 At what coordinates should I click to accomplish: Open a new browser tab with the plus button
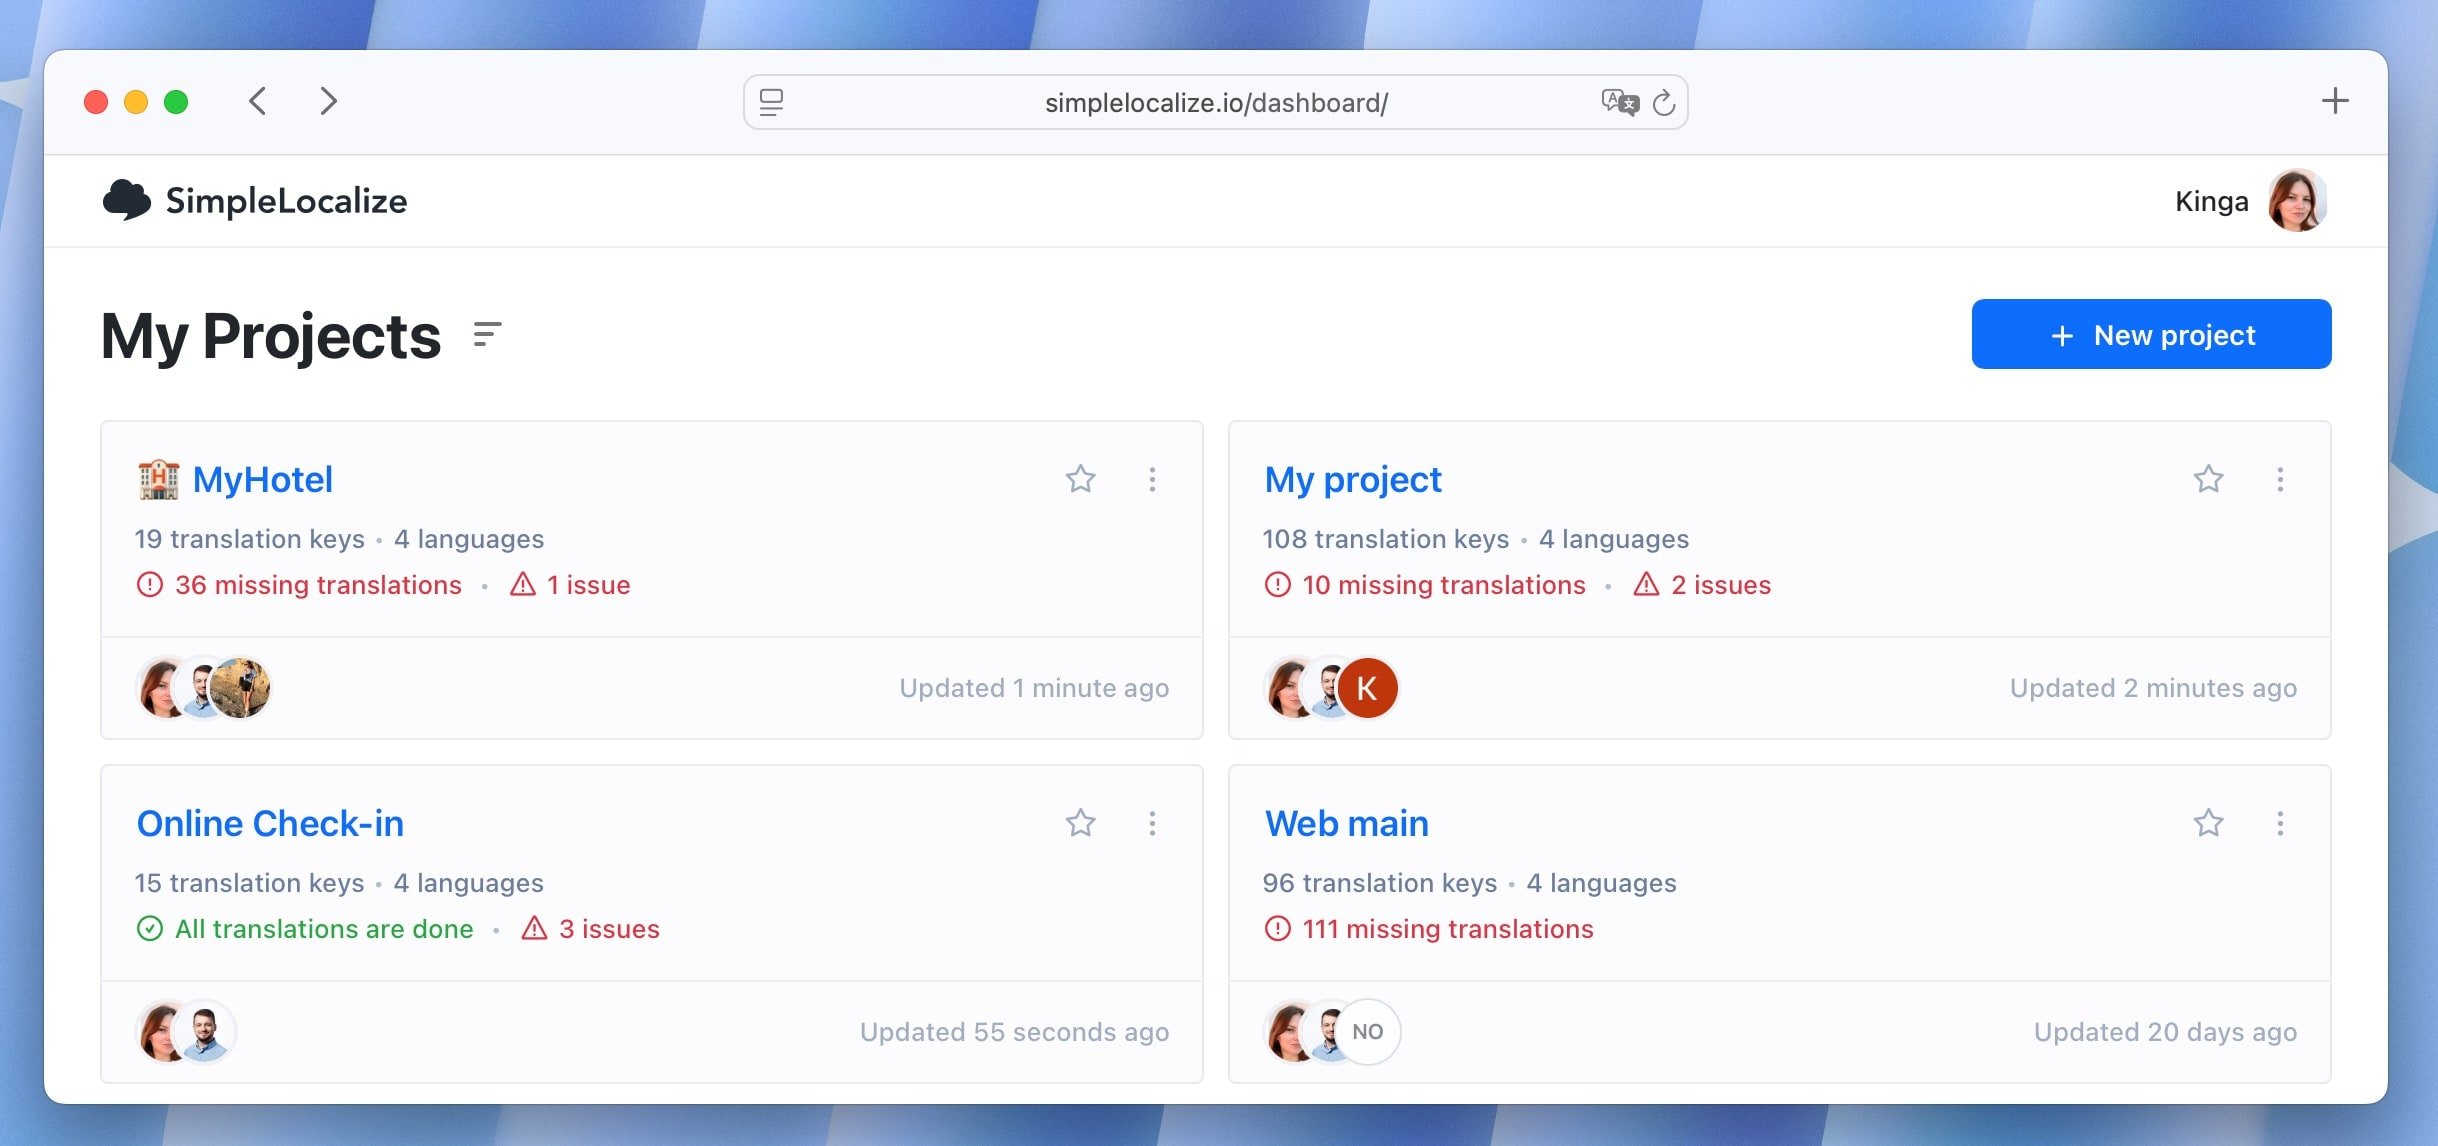(2336, 100)
